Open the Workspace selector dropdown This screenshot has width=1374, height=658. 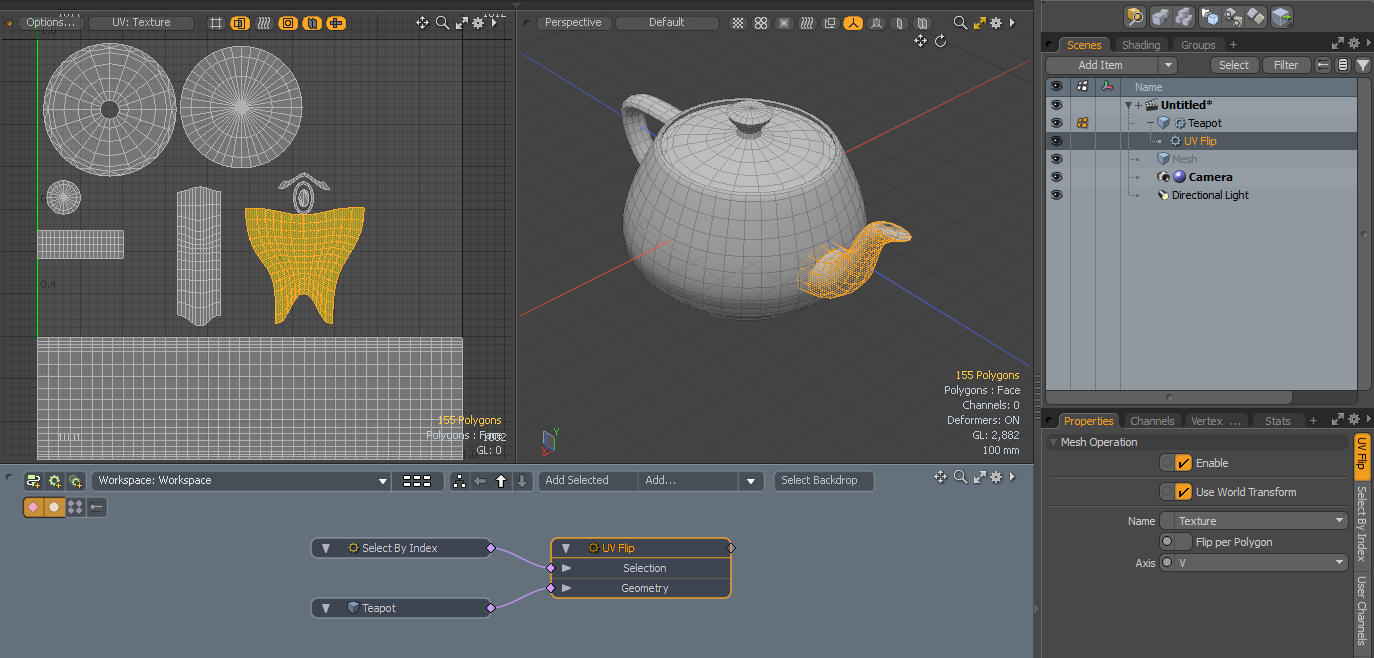click(x=240, y=481)
